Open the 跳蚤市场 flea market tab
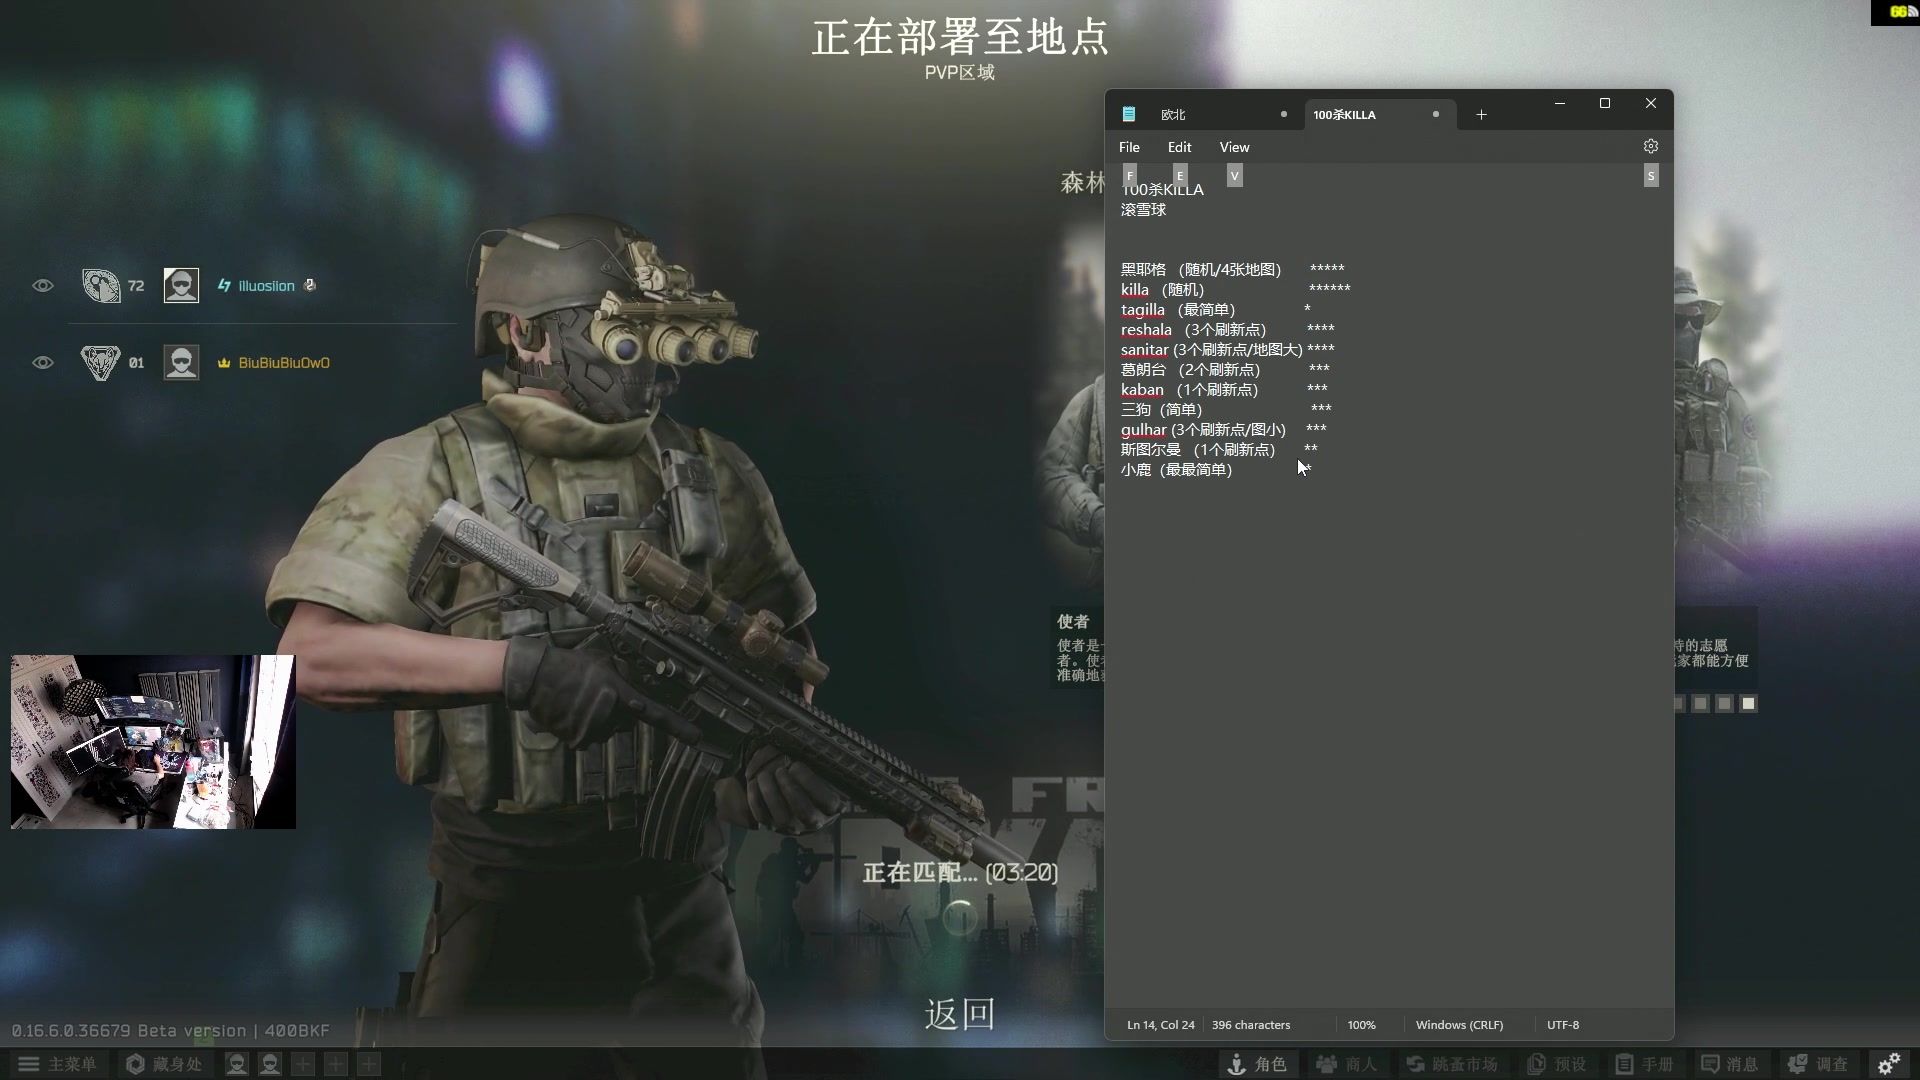Image resolution: width=1920 pixels, height=1080 pixels. tap(1452, 1064)
